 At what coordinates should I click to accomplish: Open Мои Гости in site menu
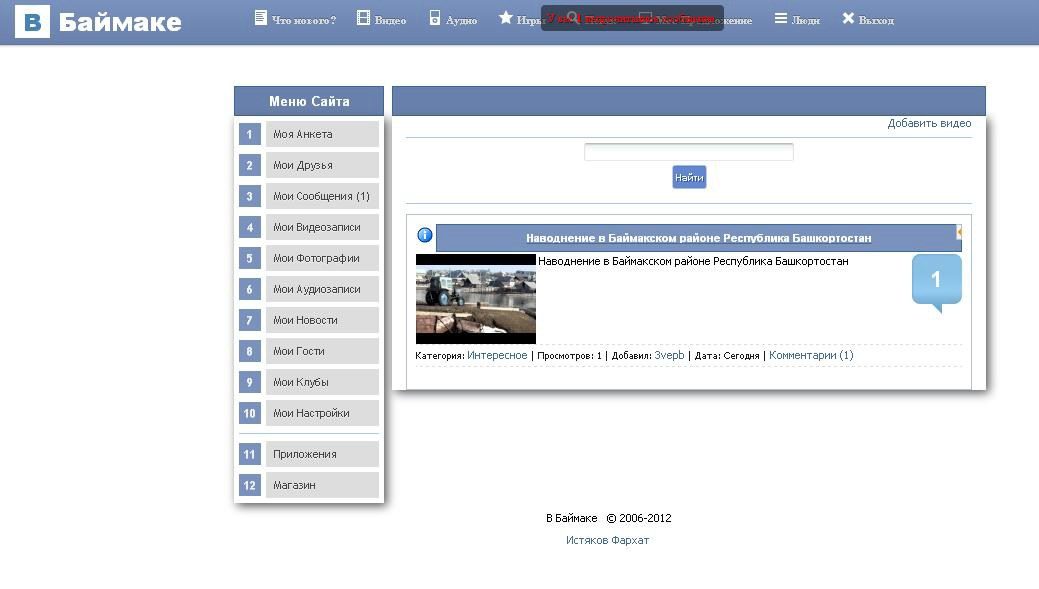coord(322,351)
